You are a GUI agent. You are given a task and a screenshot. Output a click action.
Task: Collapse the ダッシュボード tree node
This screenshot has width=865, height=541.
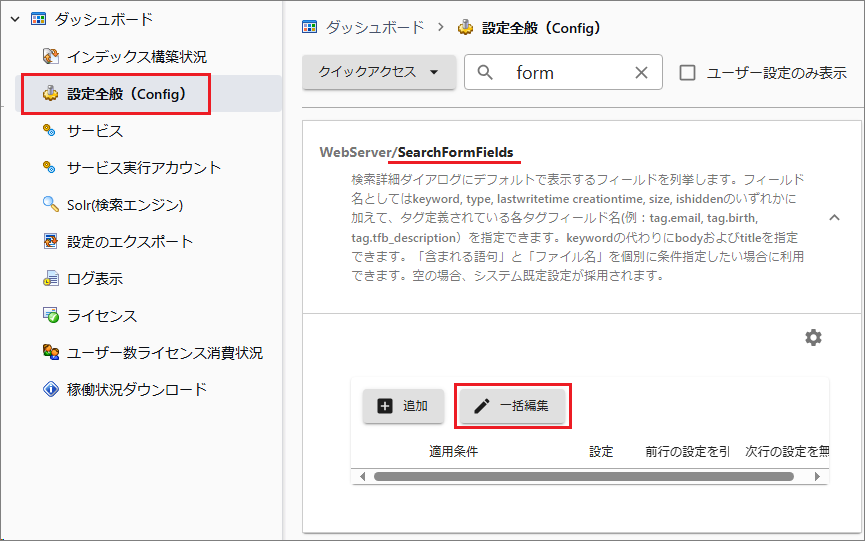point(15,19)
